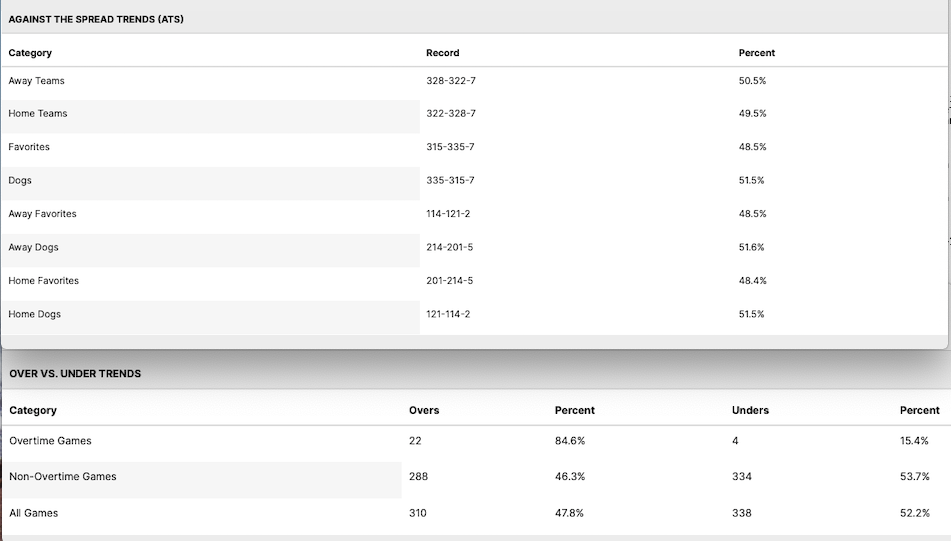Select the Dogs category row label
This screenshot has height=541, width=951.
pyautogui.click(x=20, y=181)
